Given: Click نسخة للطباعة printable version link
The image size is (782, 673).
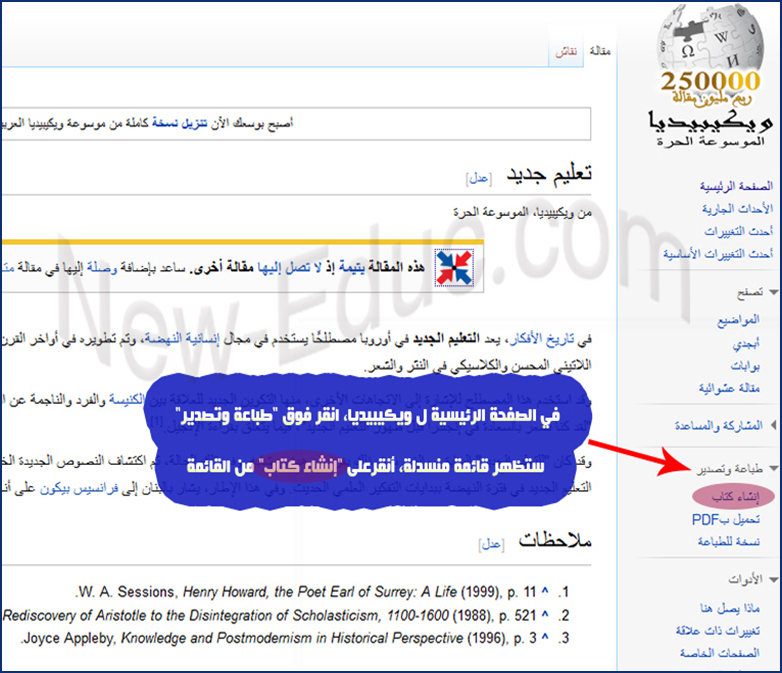Looking at the screenshot, I should (729, 541).
